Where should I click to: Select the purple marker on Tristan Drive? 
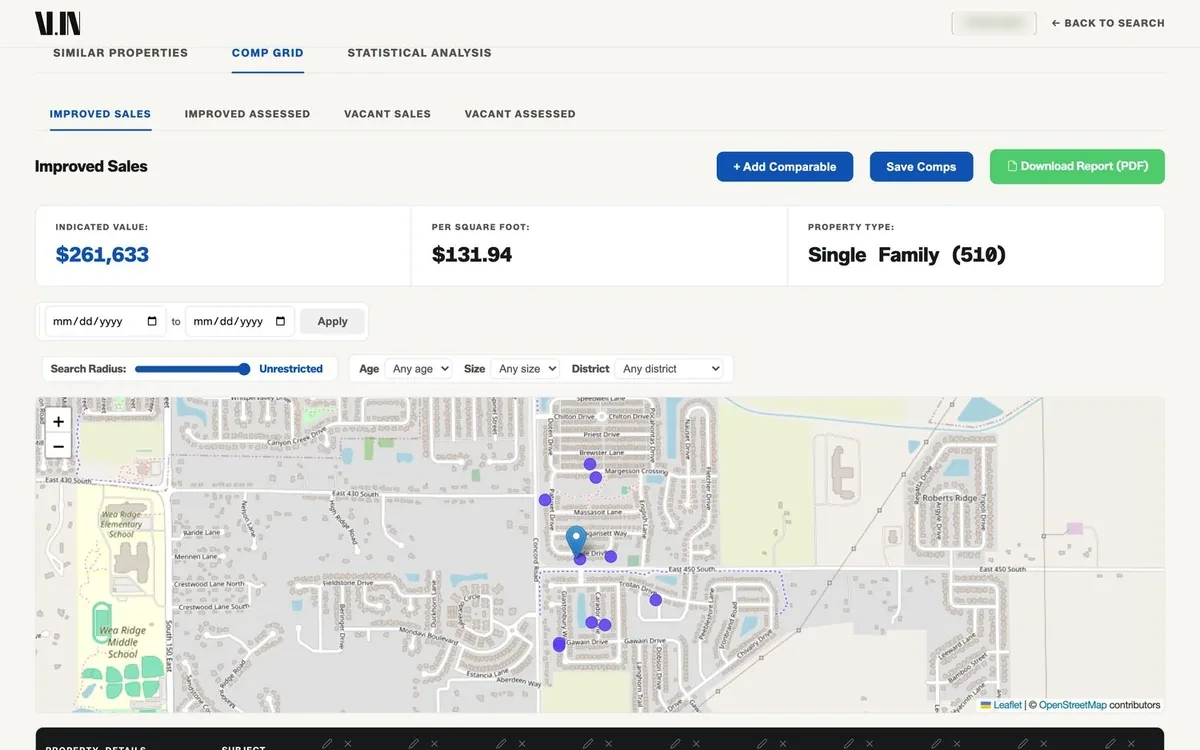(656, 600)
